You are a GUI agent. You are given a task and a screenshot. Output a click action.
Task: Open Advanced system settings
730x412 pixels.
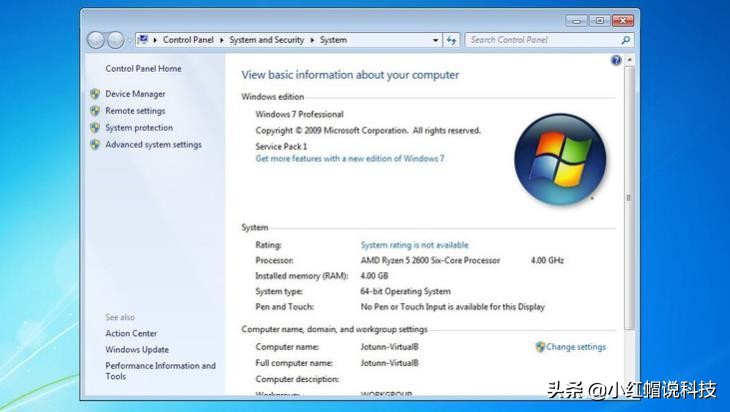[x=153, y=144]
